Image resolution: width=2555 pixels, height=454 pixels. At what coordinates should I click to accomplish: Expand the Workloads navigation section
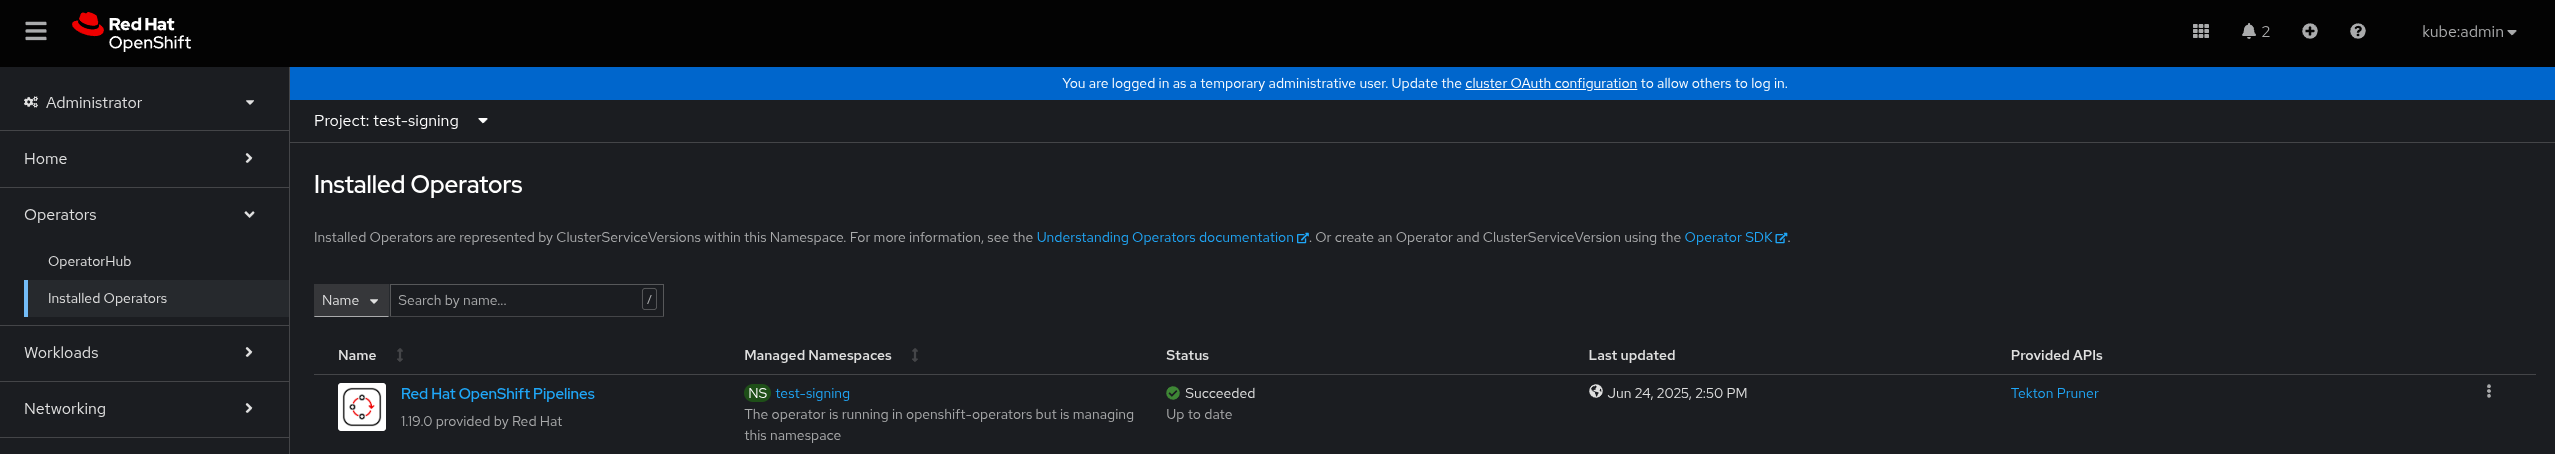[x=139, y=352]
